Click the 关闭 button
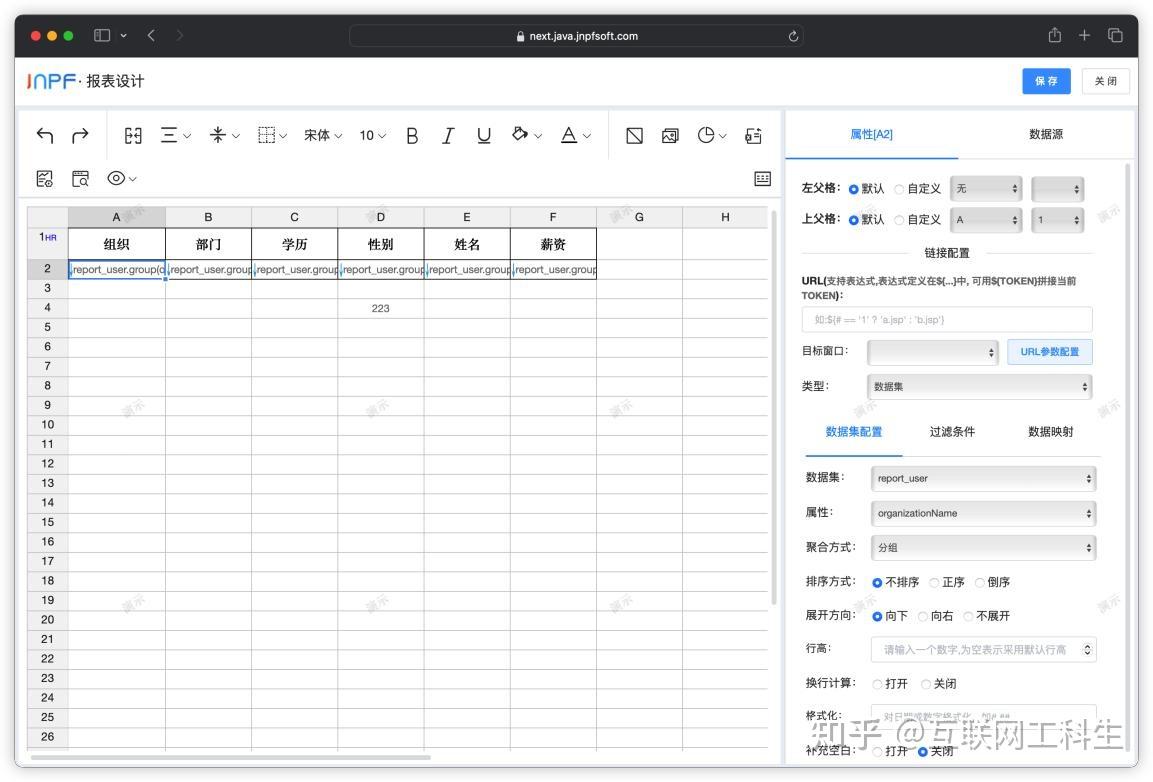This screenshot has width=1153, height=782. click(x=1105, y=81)
